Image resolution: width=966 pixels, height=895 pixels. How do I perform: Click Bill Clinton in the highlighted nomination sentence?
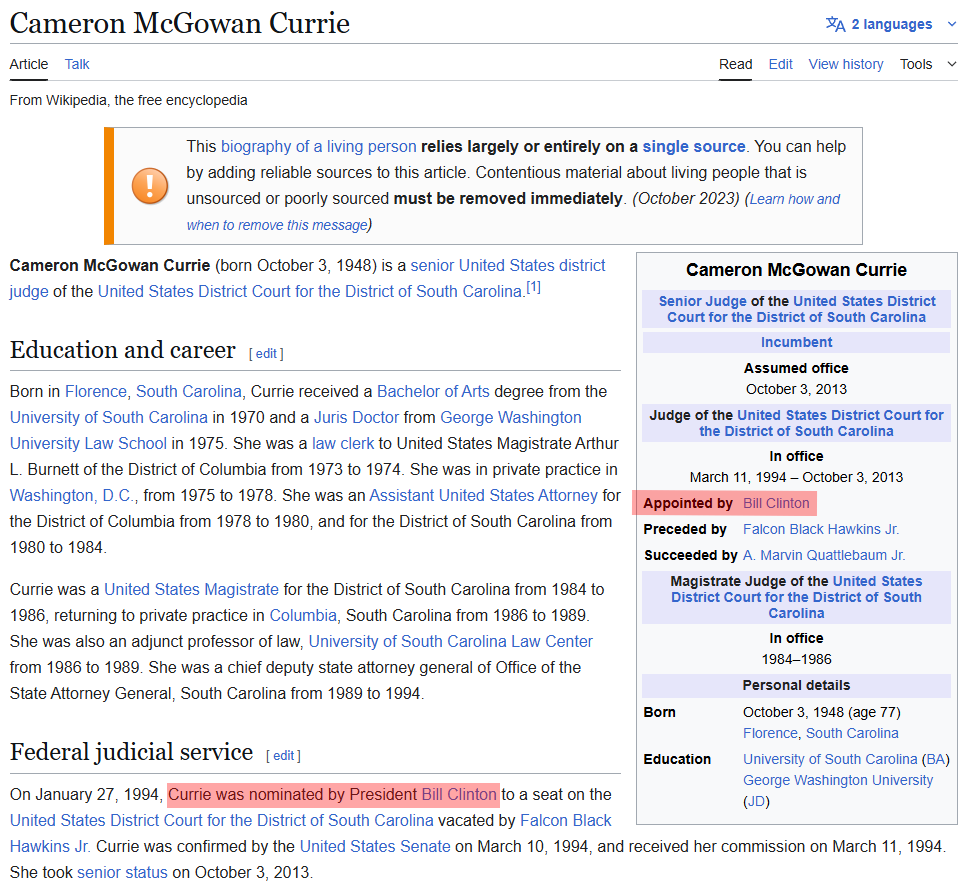(x=459, y=795)
